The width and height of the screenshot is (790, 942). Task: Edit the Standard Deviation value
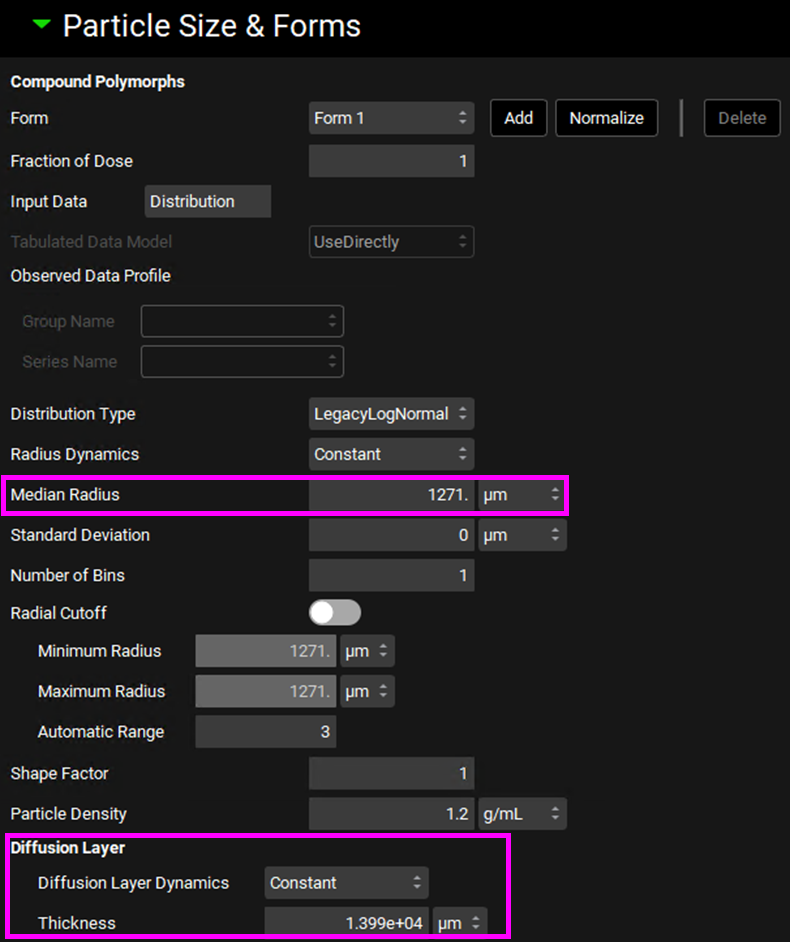click(391, 535)
